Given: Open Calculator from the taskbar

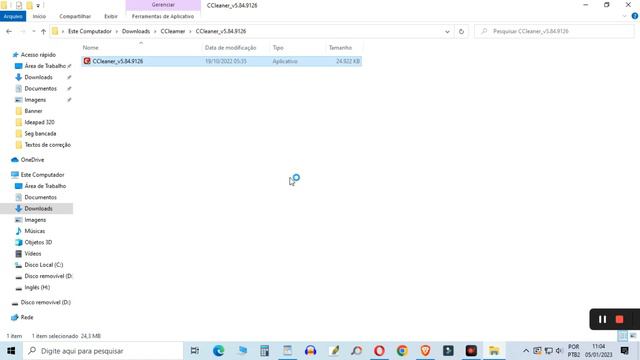Looking at the screenshot, I should (x=264, y=351).
